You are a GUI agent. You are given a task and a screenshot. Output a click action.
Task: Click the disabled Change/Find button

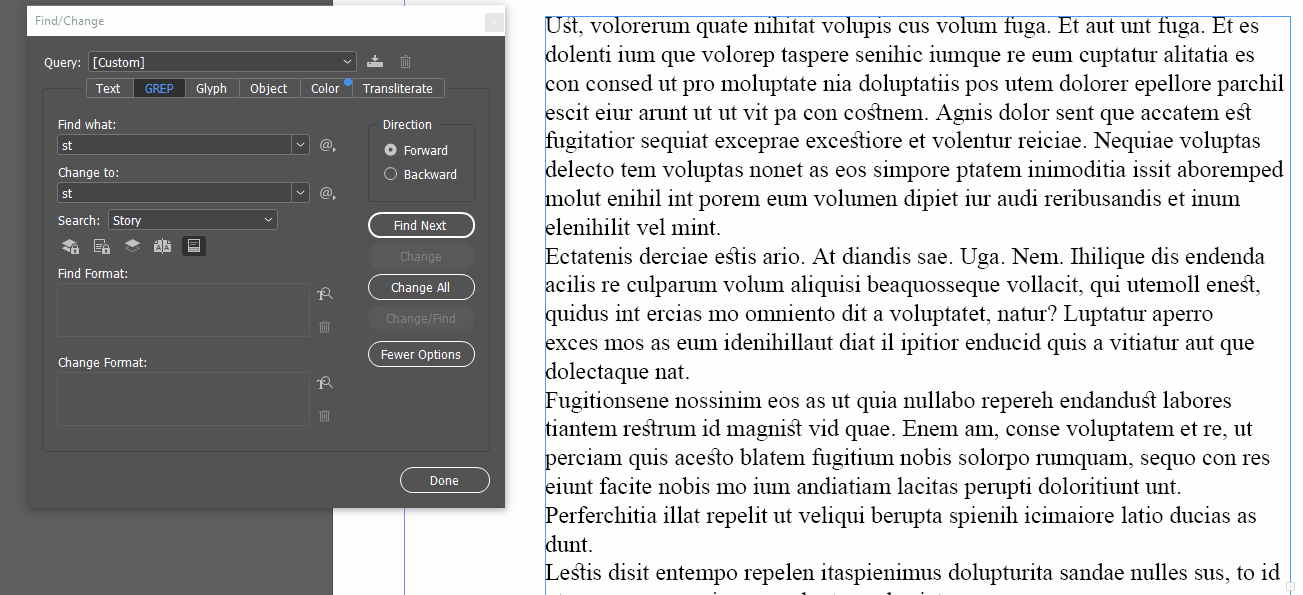[421, 318]
